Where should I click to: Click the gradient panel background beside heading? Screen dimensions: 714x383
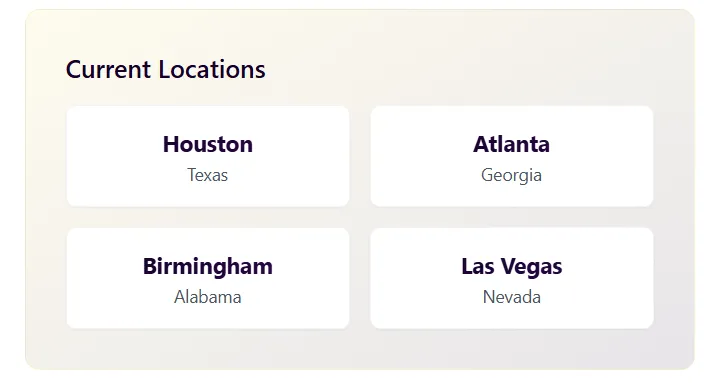(x=455, y=68)
